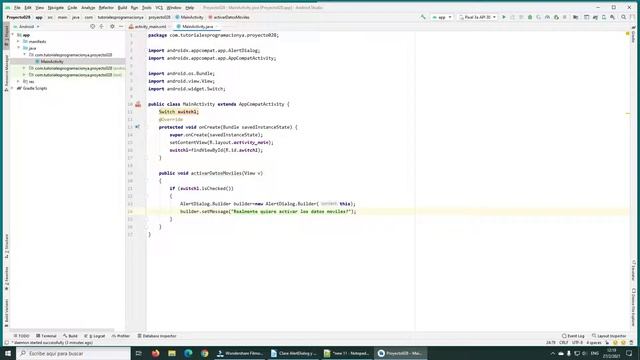This screenshot has height=360, width=640.
Task: Open the notification center on the taskbar
Action: point(629,353)
